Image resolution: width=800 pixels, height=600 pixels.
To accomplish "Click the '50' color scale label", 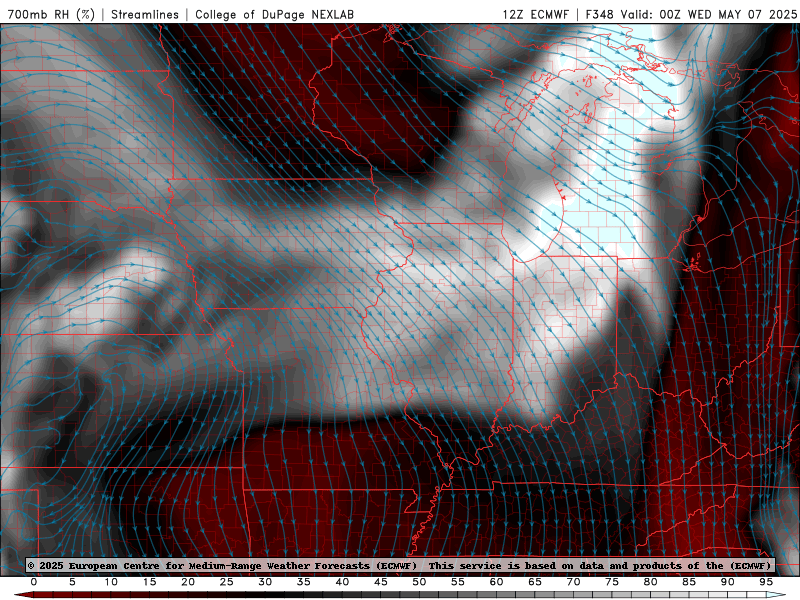I will (419, 582).
